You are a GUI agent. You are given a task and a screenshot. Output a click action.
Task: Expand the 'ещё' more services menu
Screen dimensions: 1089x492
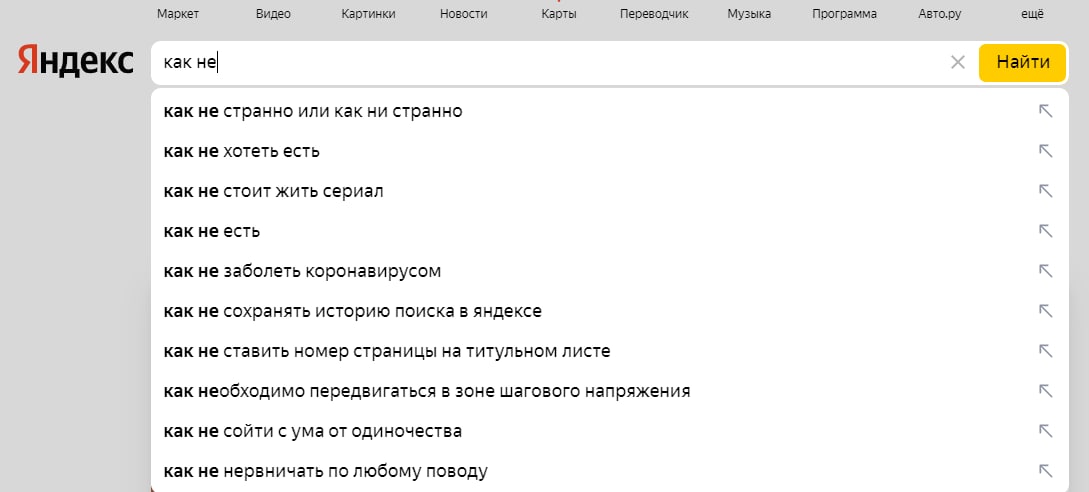click(1032, 14)
